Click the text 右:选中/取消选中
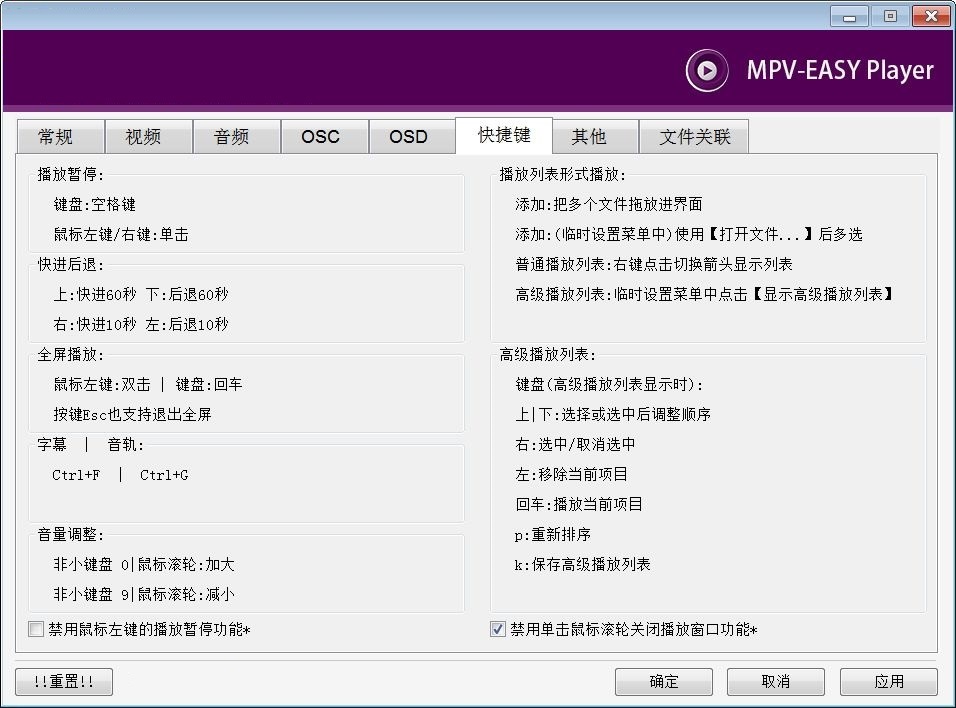 coord(575,445)
